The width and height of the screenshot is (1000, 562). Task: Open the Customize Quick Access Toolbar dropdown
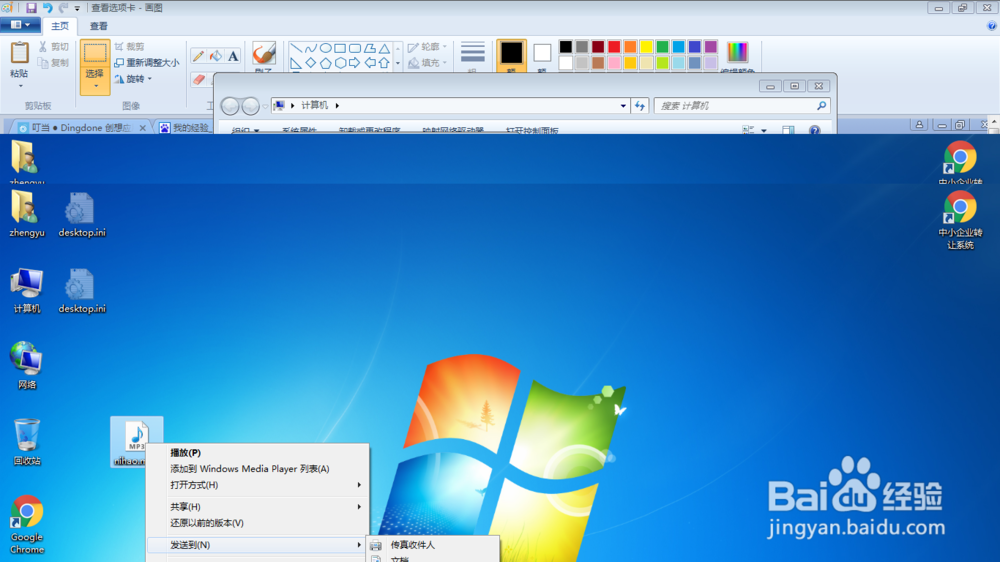(x=77, y=8)
